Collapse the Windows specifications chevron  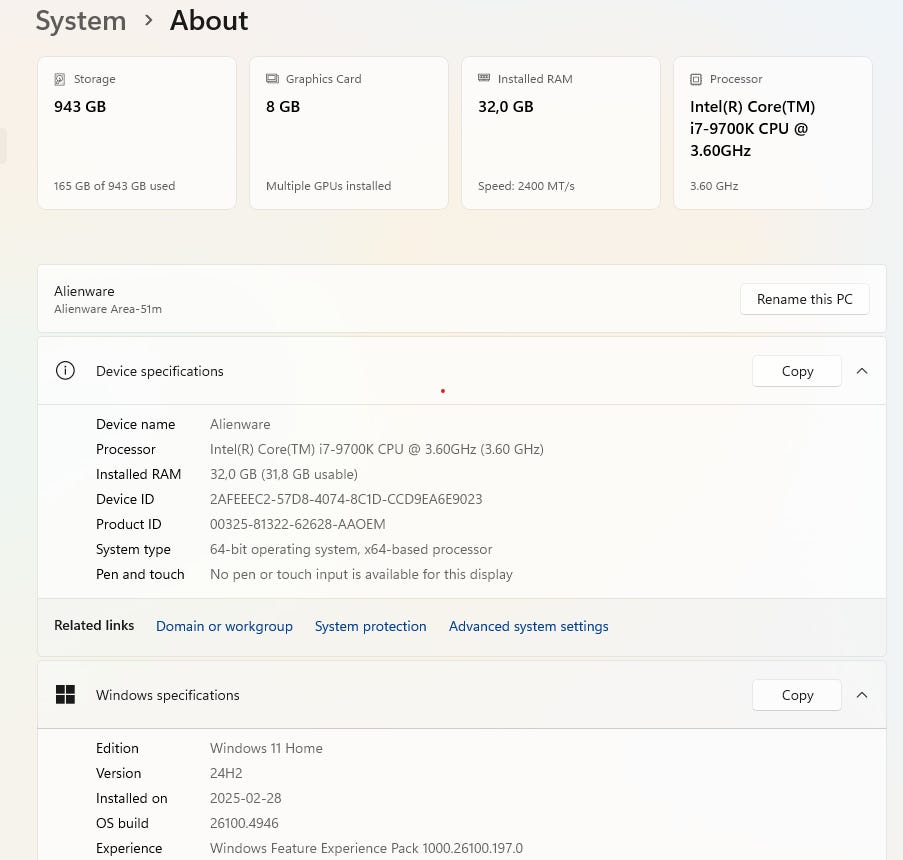[x=862, y=695]
